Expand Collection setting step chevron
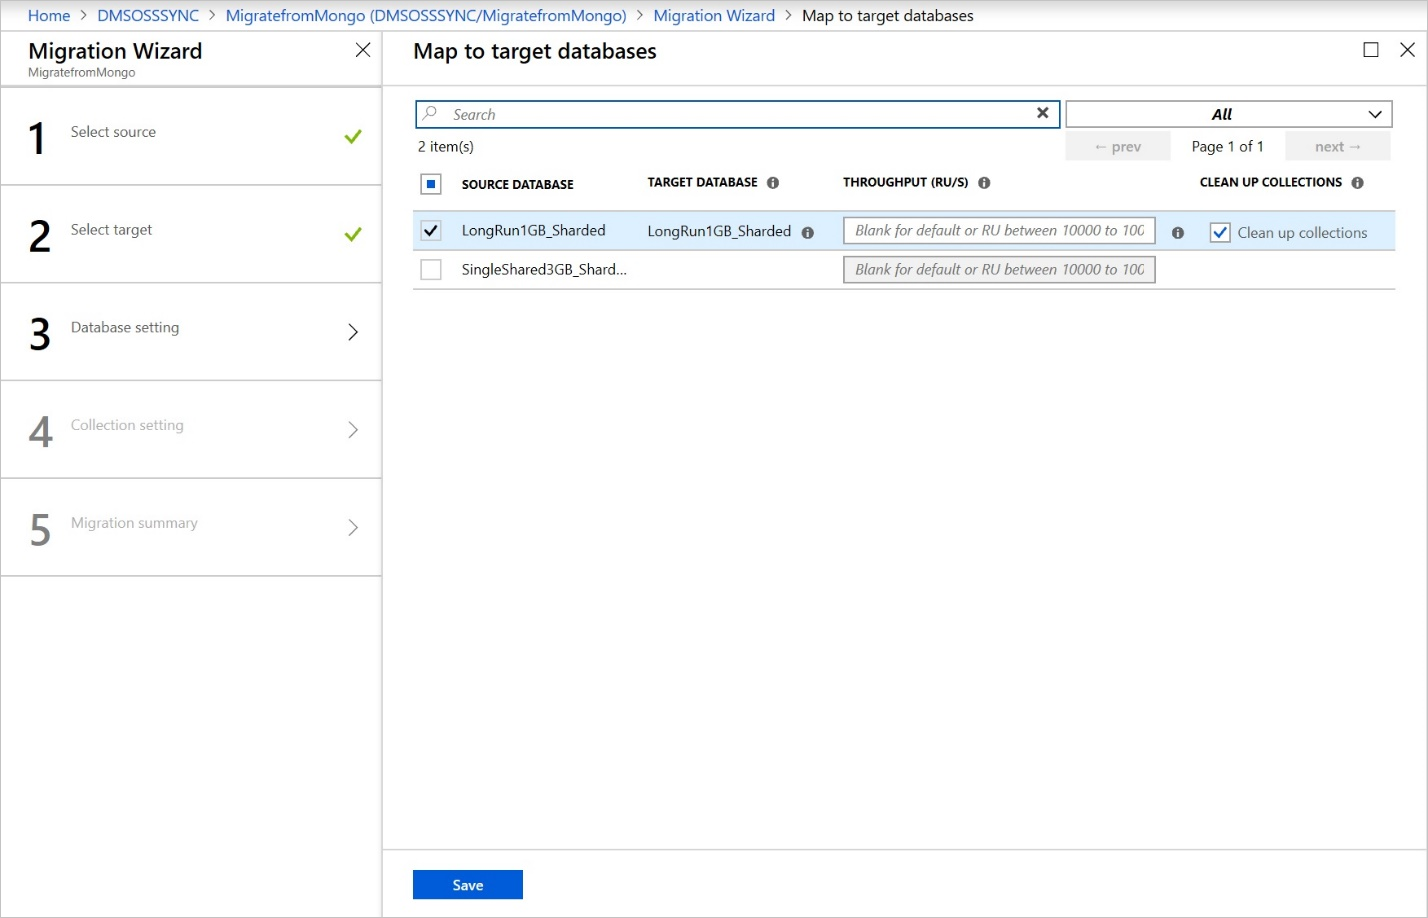This screenshot has width=1428, height=918. [x=353, y=430]
